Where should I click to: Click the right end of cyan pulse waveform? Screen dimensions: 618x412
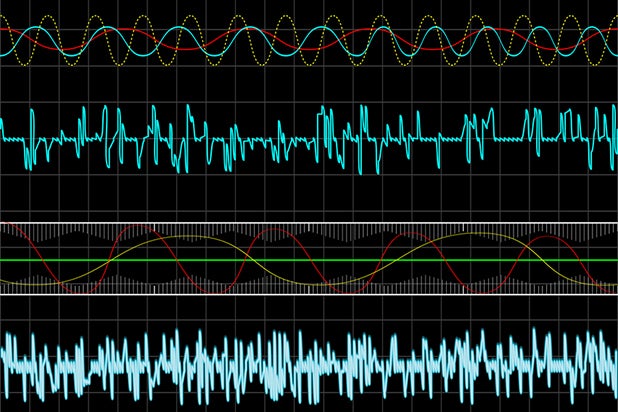coord(614,130)
